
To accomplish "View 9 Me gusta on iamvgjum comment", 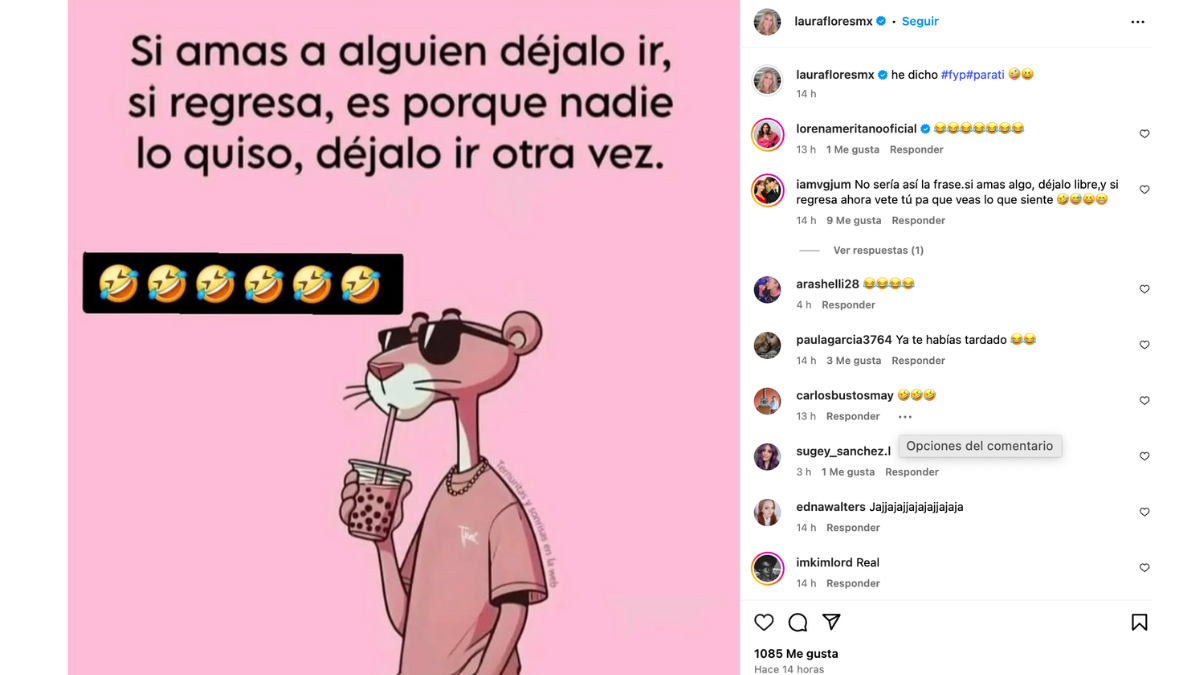I will pos(854,220).
